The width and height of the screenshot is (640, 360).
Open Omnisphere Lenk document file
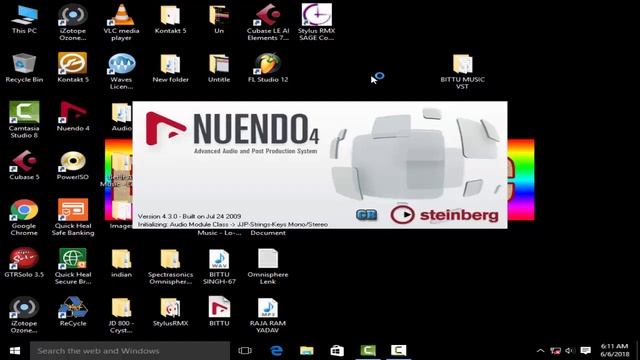268,266
